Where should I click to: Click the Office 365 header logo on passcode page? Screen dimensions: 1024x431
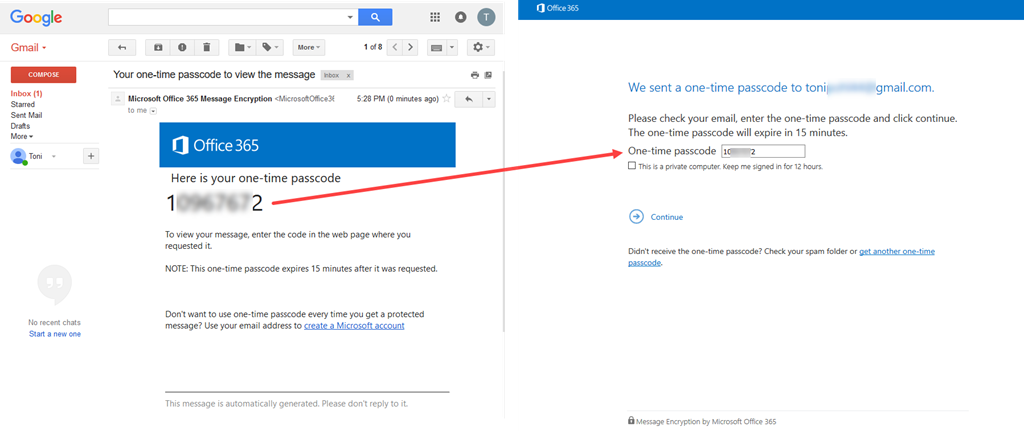pos(558,8)
